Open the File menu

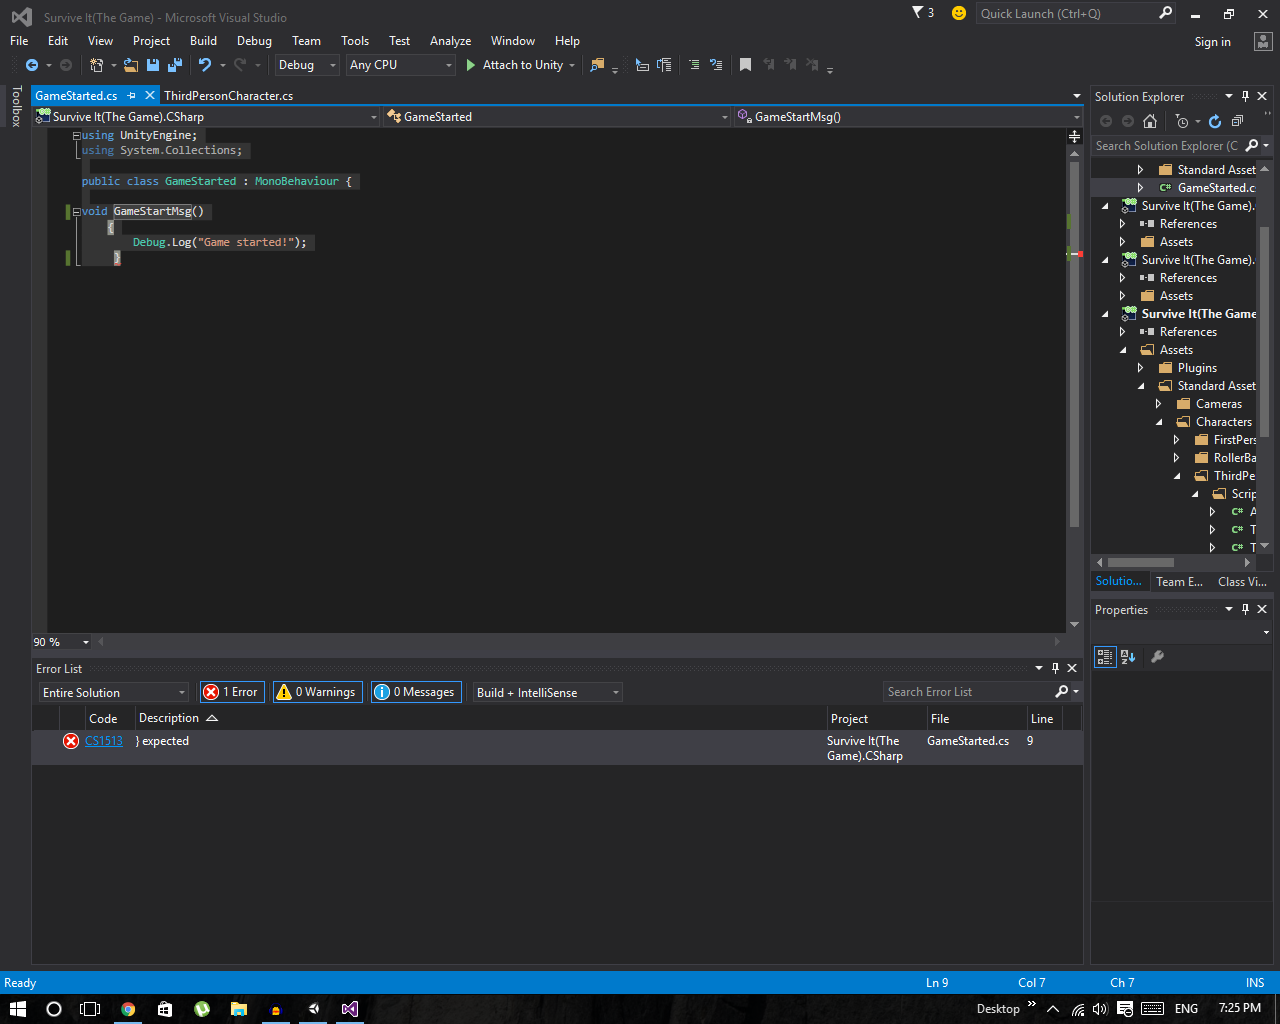19,41
